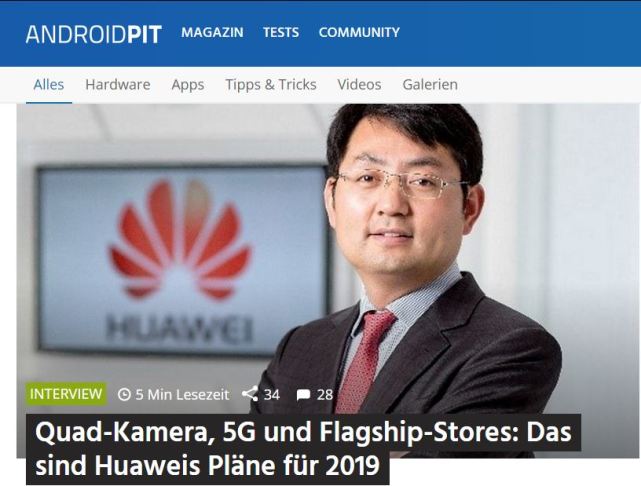Image resolution: width=641 pixels, height=486 pixels.
Task: Open the TESTS menu
Action: [281, 32]
